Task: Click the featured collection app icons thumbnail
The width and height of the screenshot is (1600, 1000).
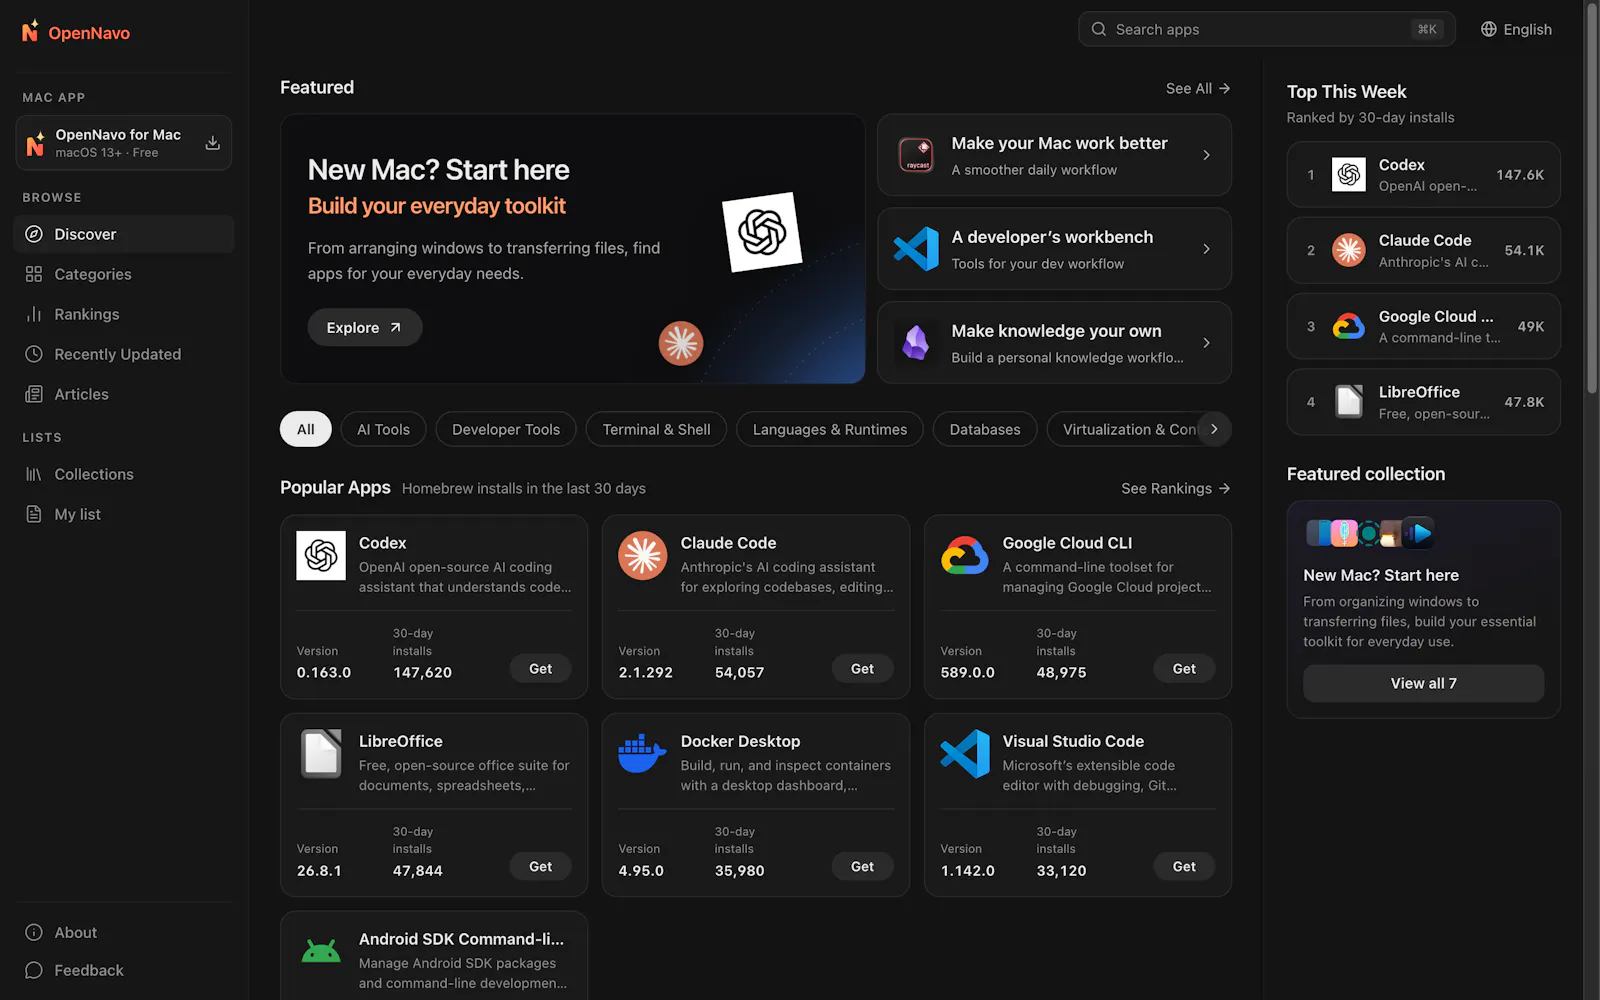Action: coord(1370,533)
